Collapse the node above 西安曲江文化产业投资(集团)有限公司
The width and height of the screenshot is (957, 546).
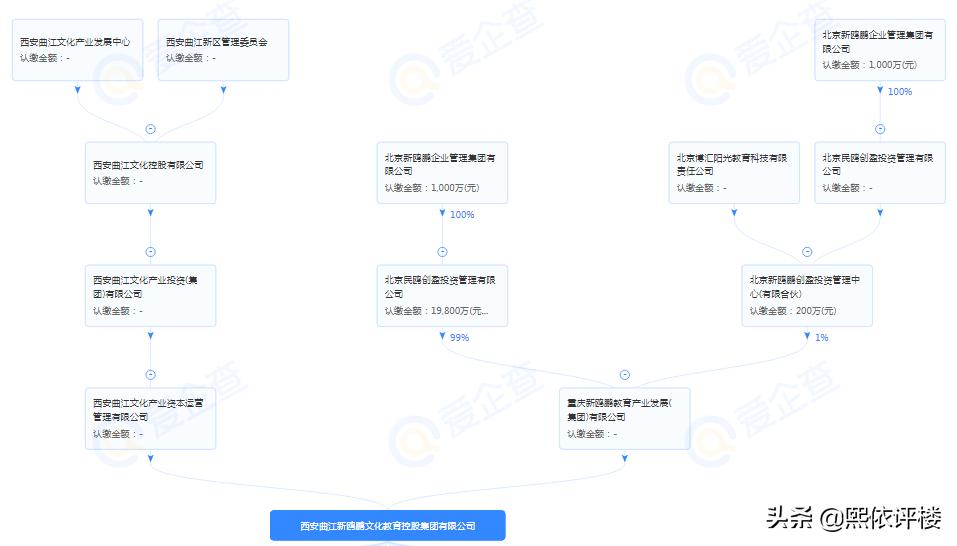click(x=150, y=252)
